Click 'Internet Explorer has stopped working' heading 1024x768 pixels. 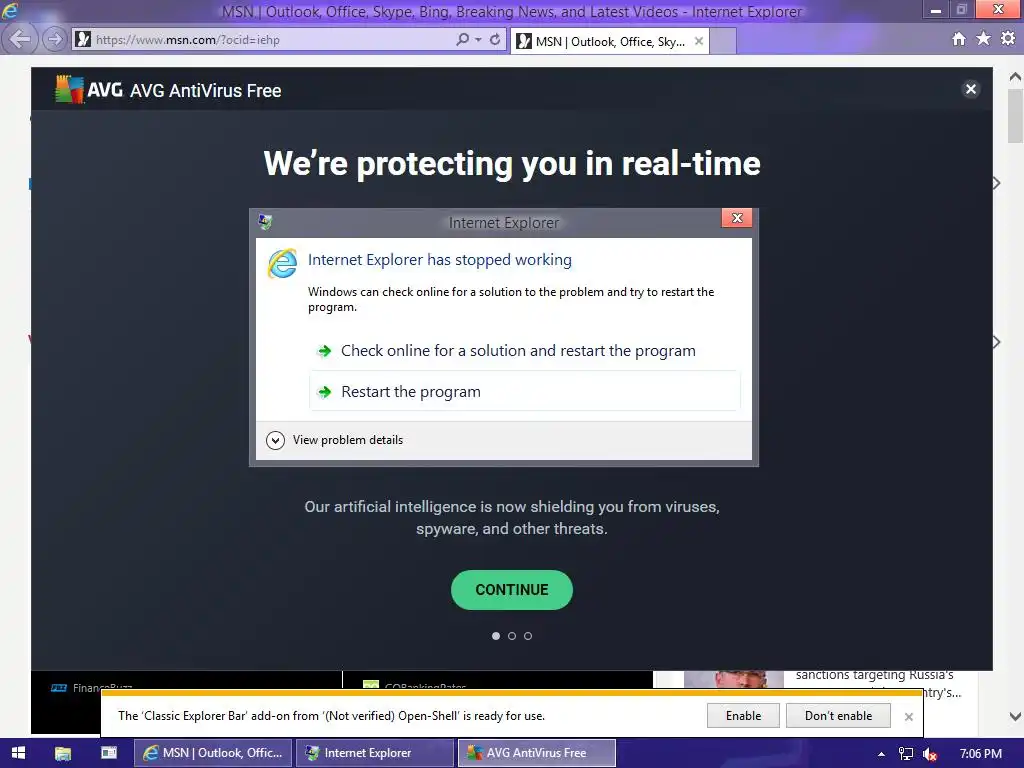click(x=440, y=260)
